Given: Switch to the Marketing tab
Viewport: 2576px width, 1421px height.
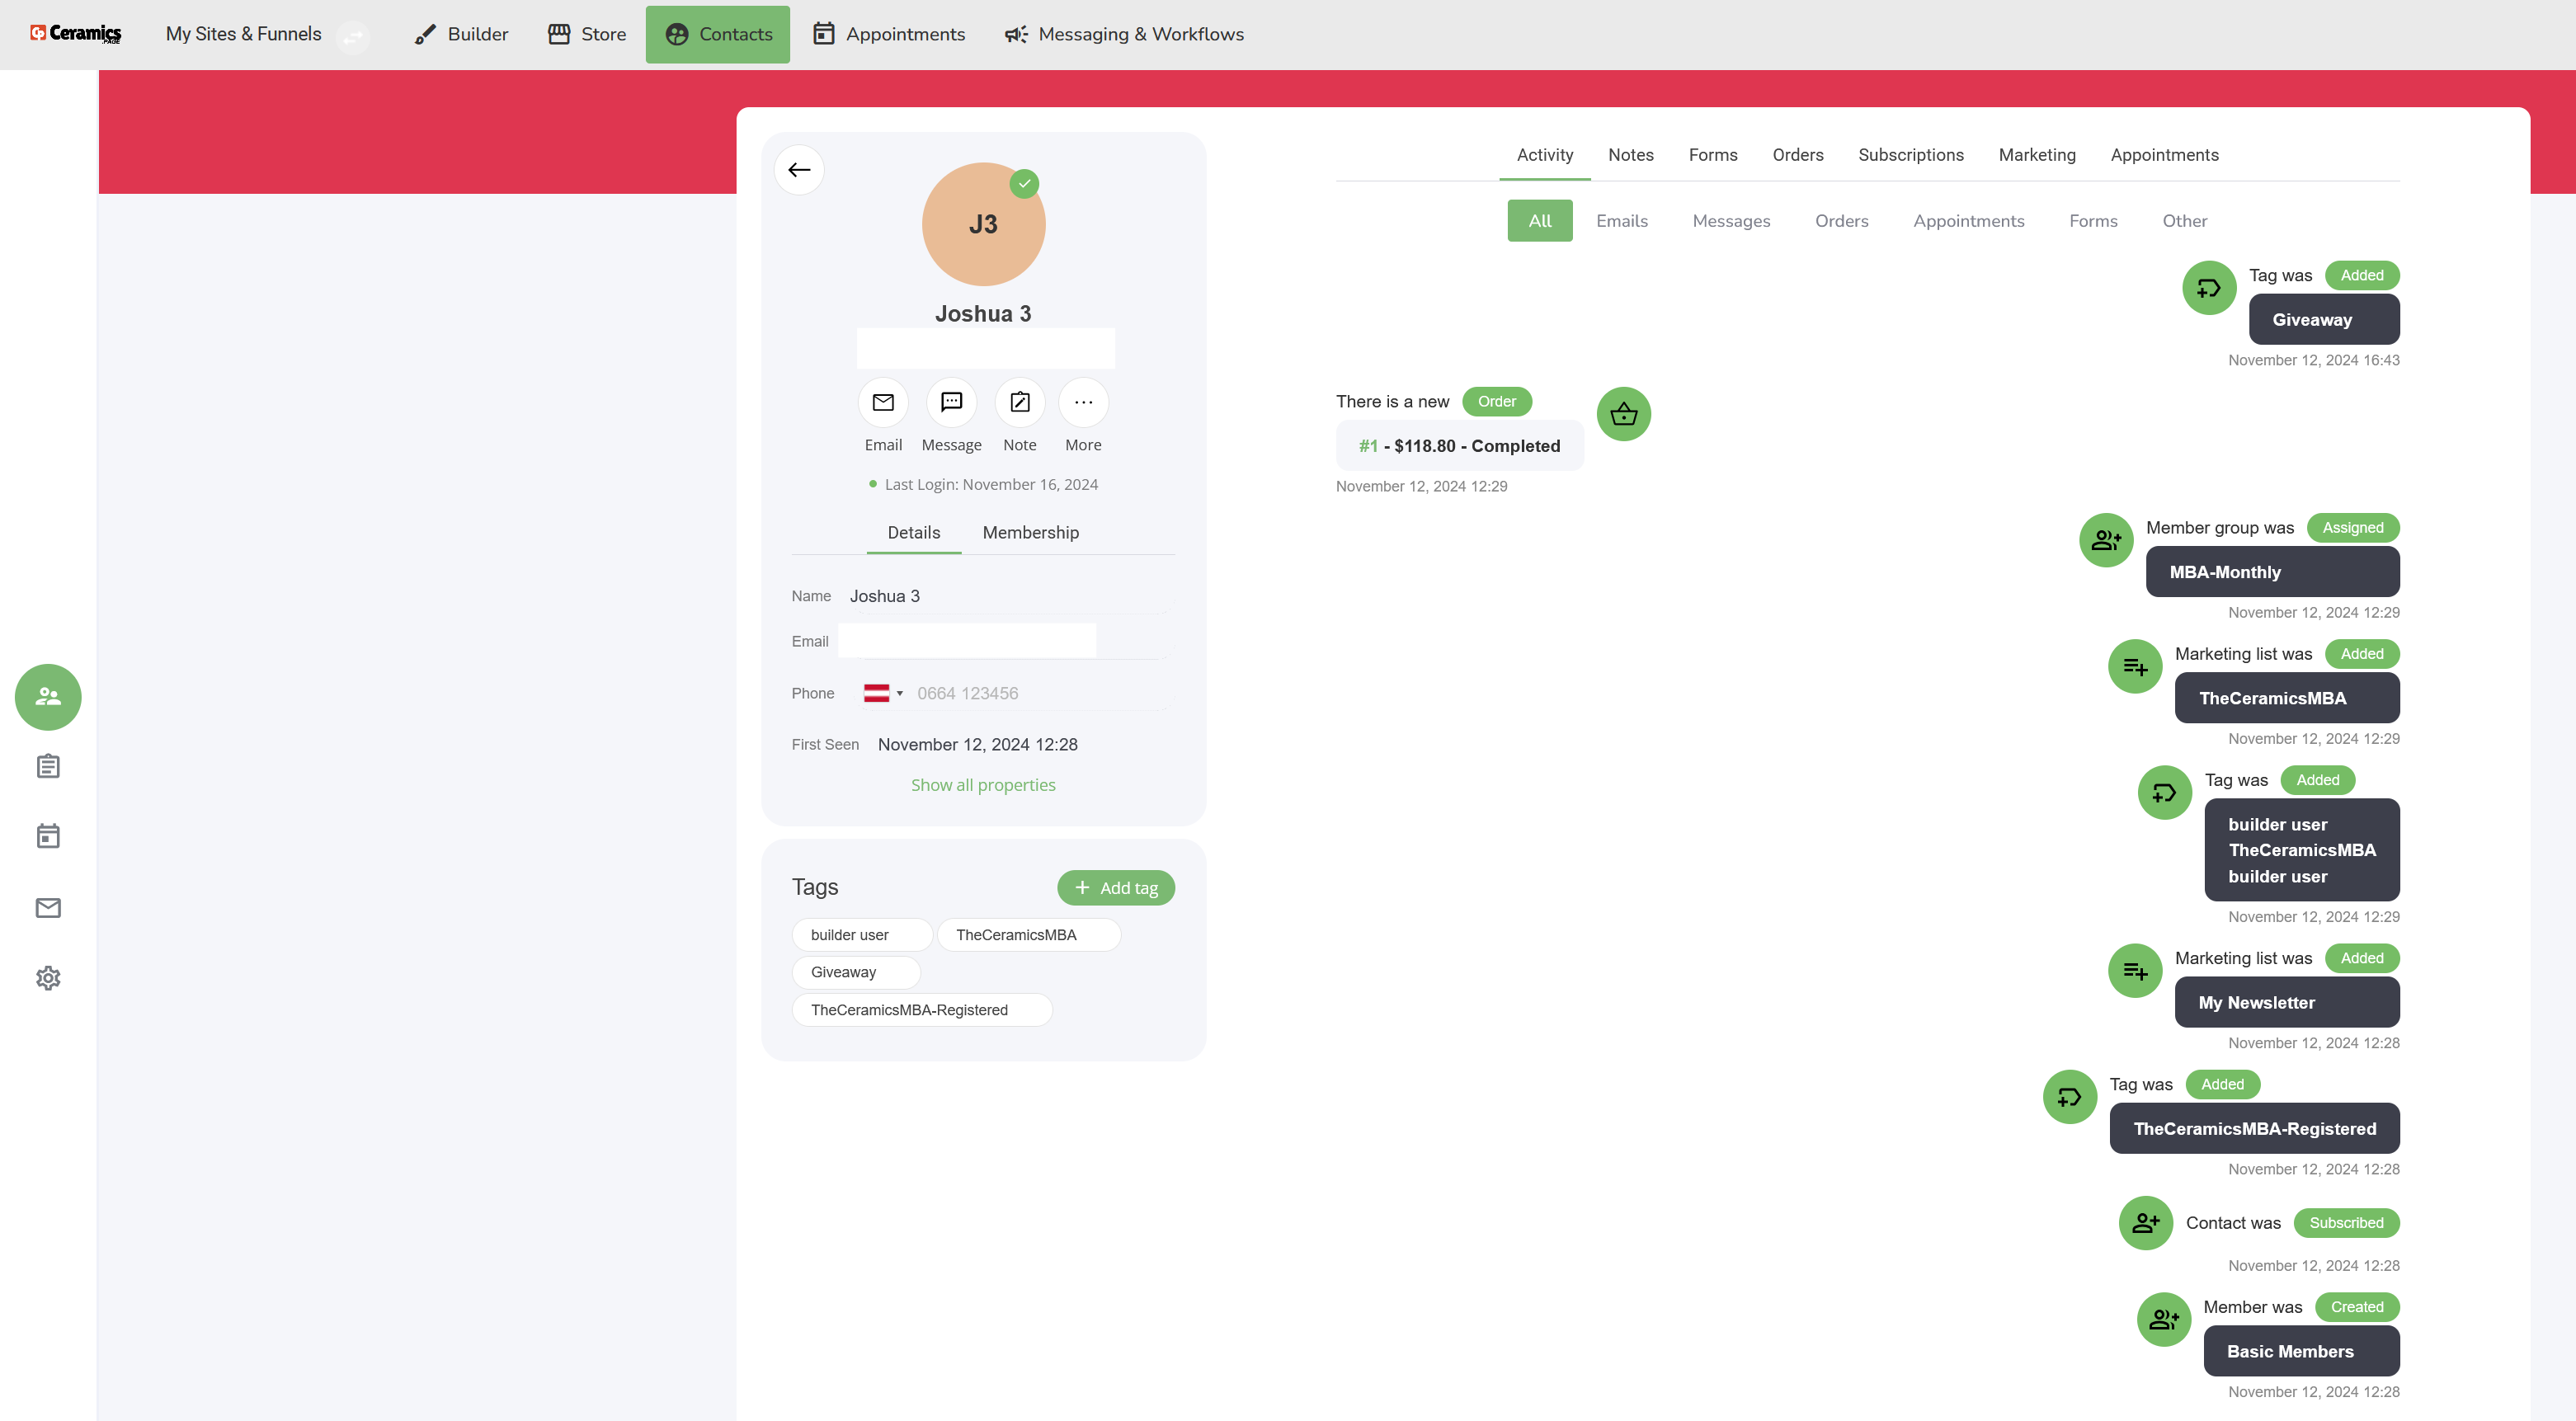Looking at the screenshot, I should (2037, 155).
